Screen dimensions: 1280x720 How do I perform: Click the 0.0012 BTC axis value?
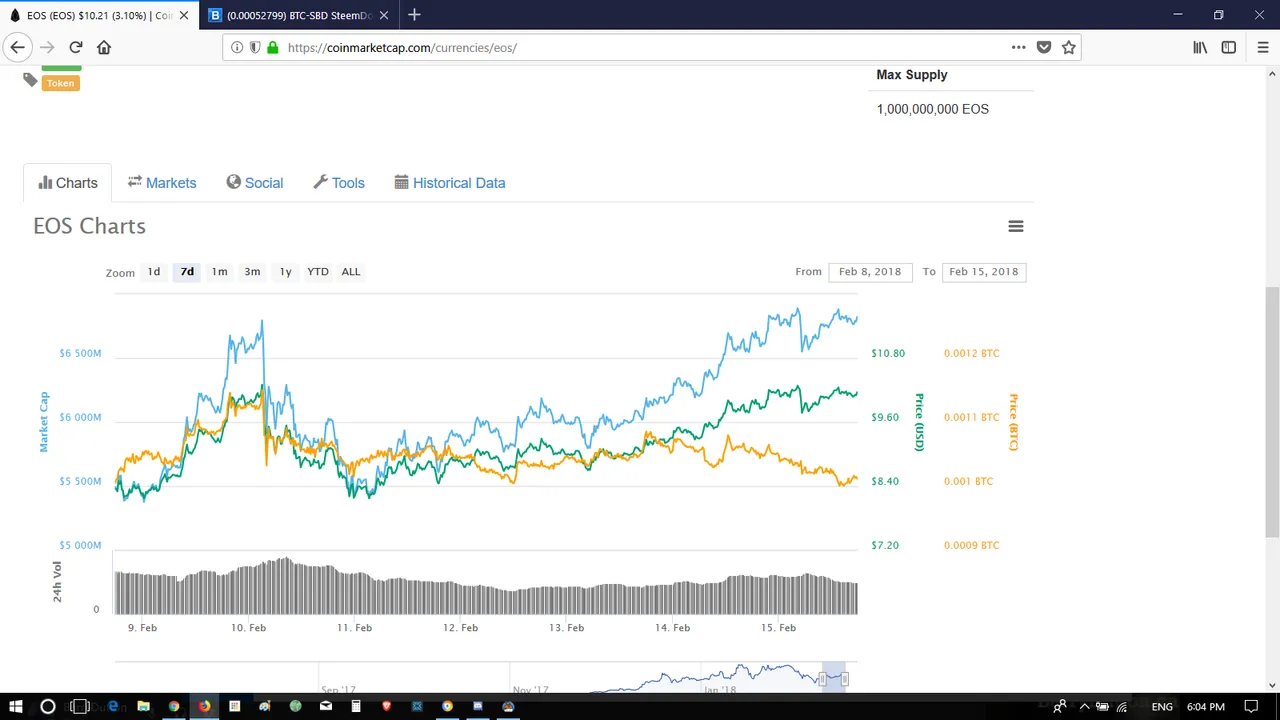click(x=971, y=353)
